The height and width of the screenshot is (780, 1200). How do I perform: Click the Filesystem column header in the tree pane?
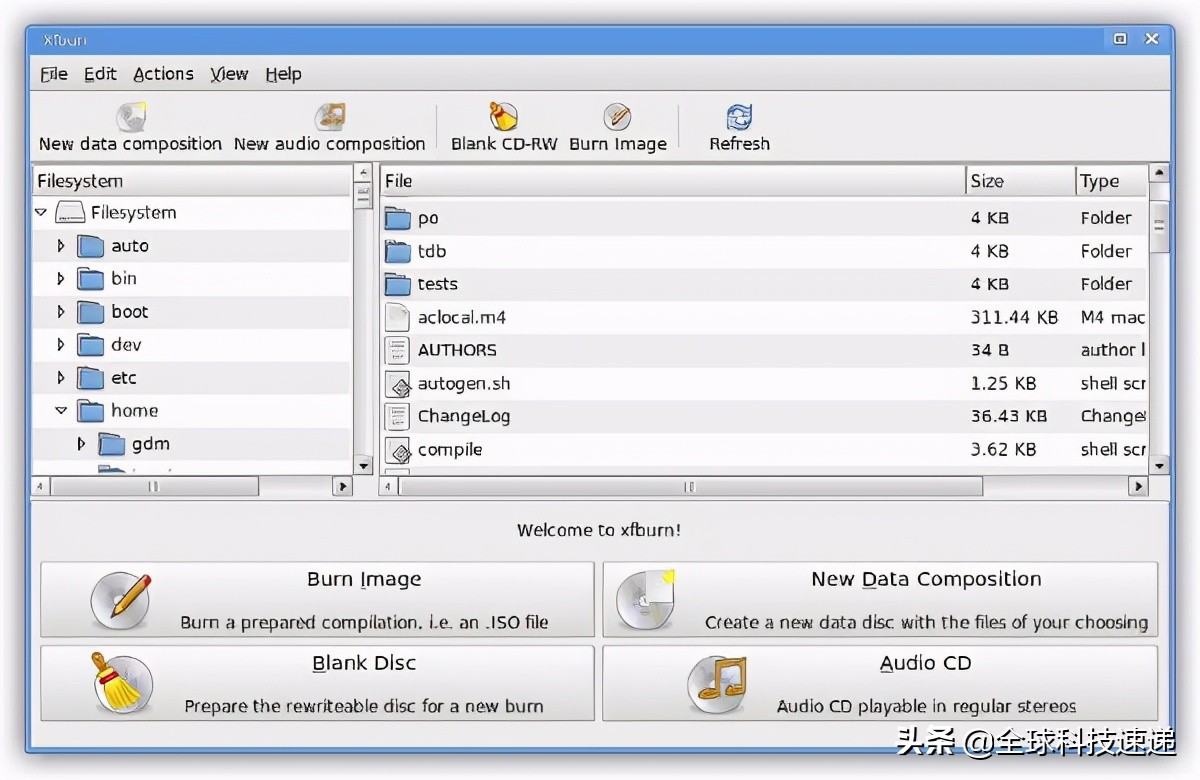(x=192, y=181)
